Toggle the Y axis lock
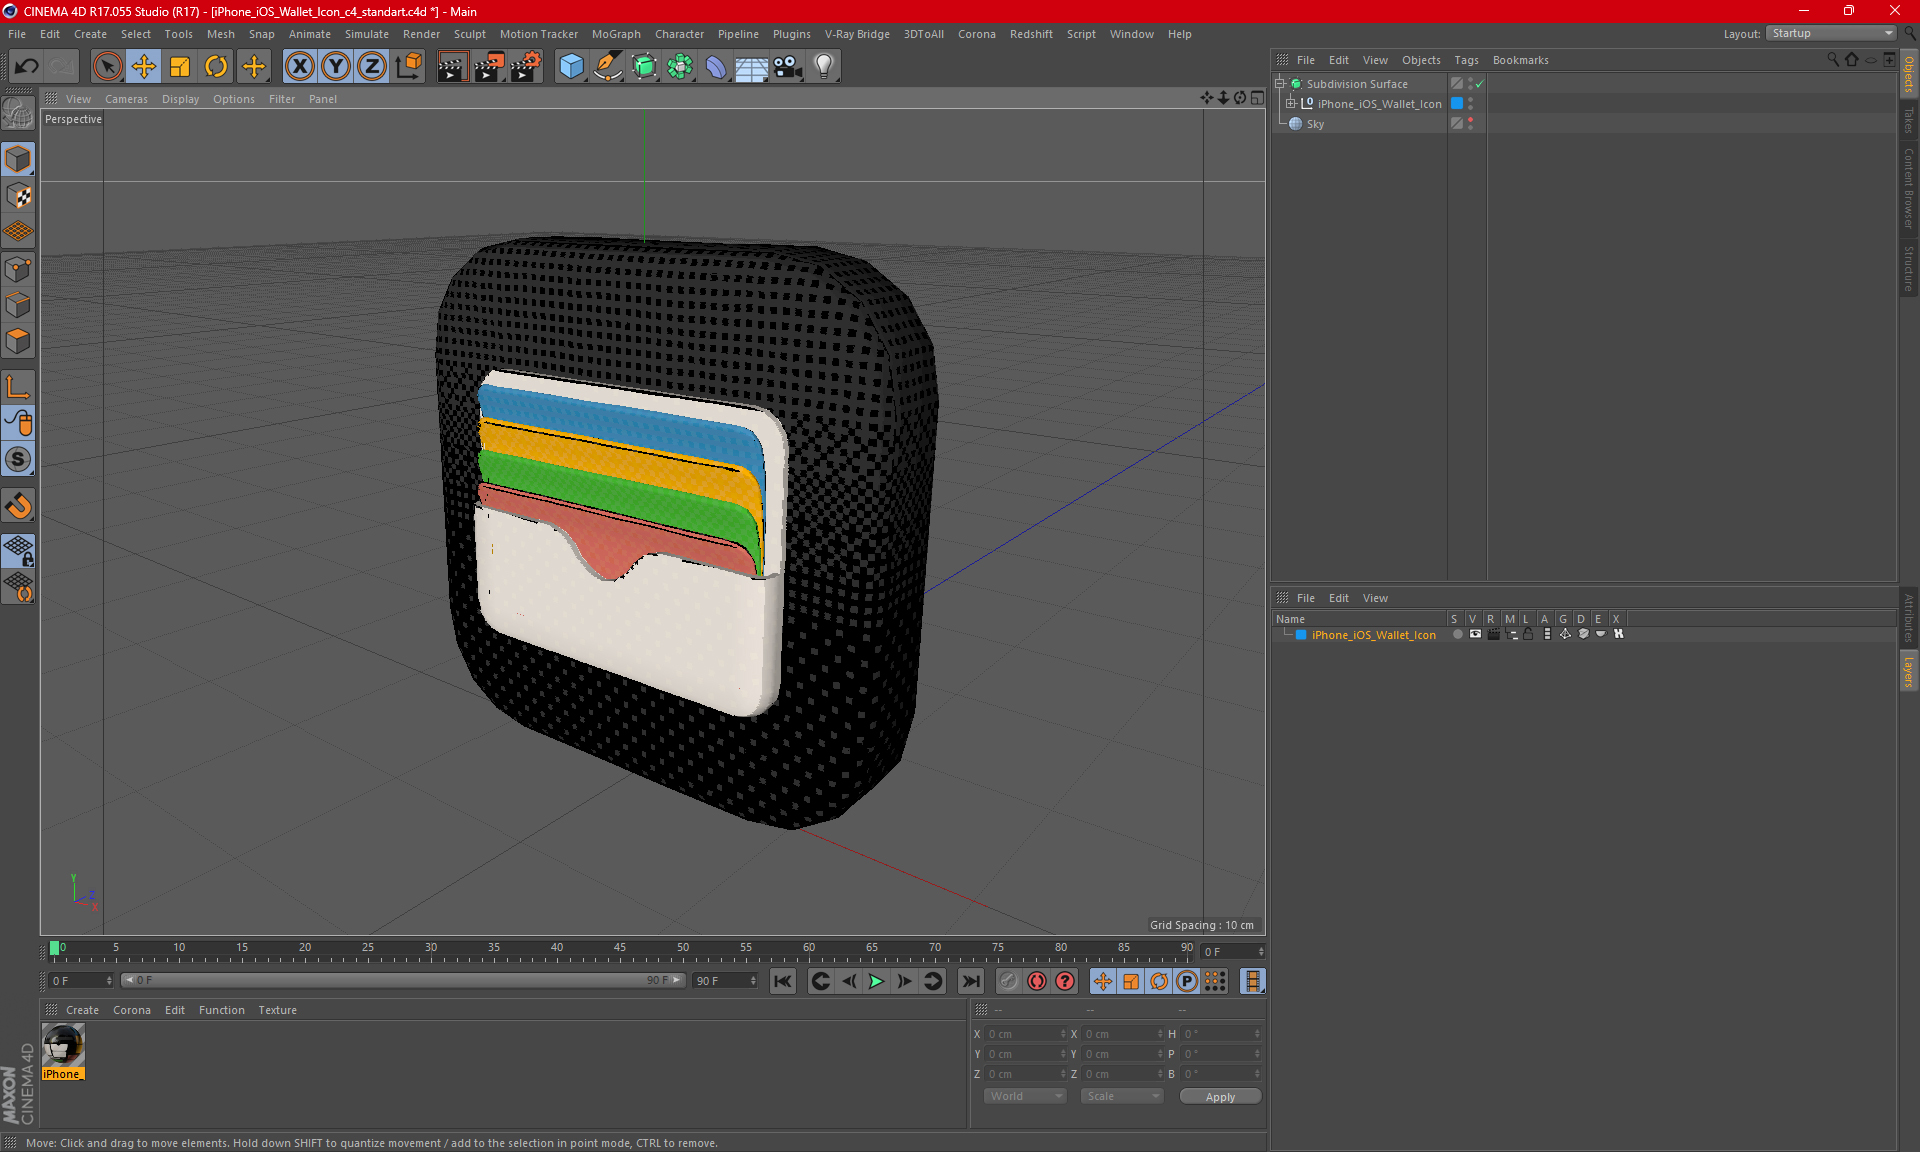Screen dimensions: 1920x1152 pyautogui.click(x=336, y=67)
